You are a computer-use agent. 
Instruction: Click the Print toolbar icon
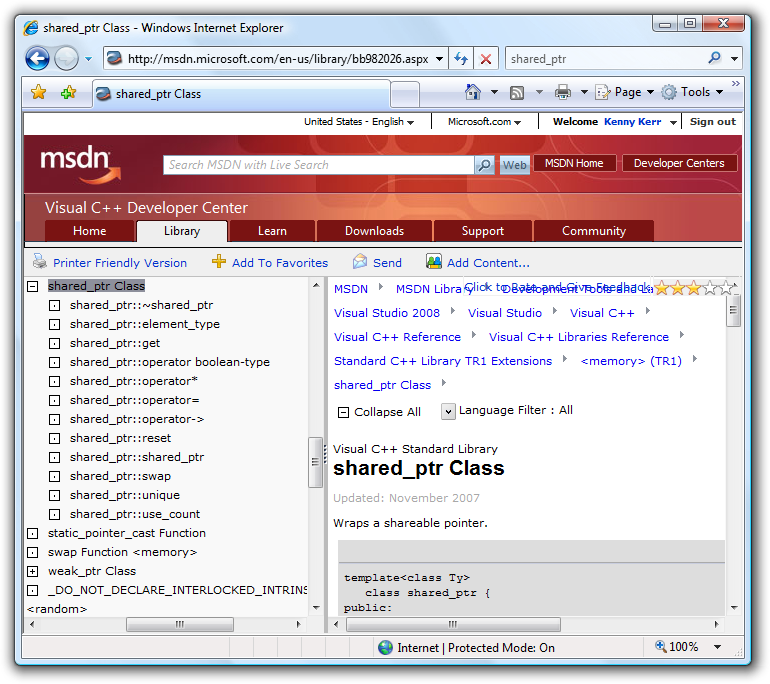click(x=563, y=92)
